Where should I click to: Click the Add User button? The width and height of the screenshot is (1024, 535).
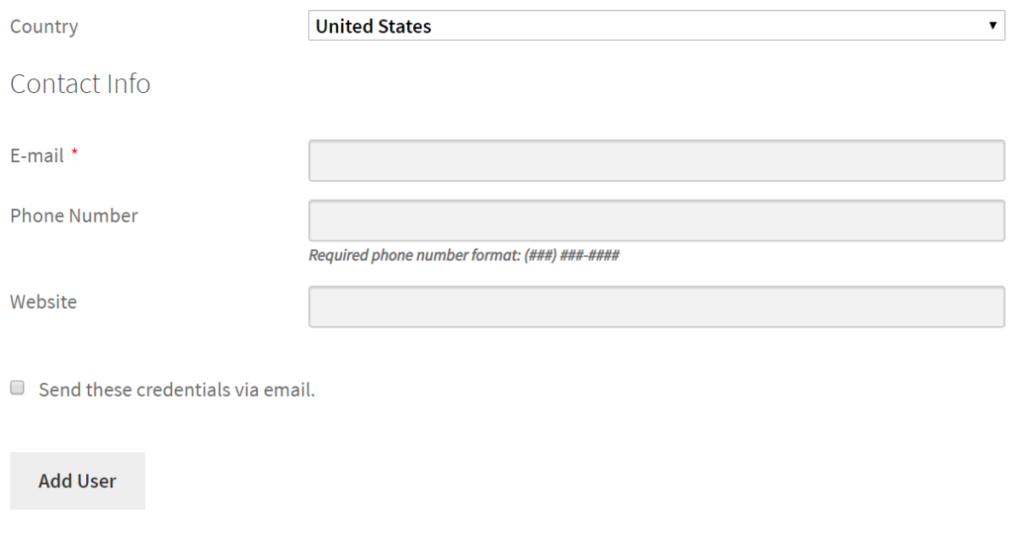77,481
